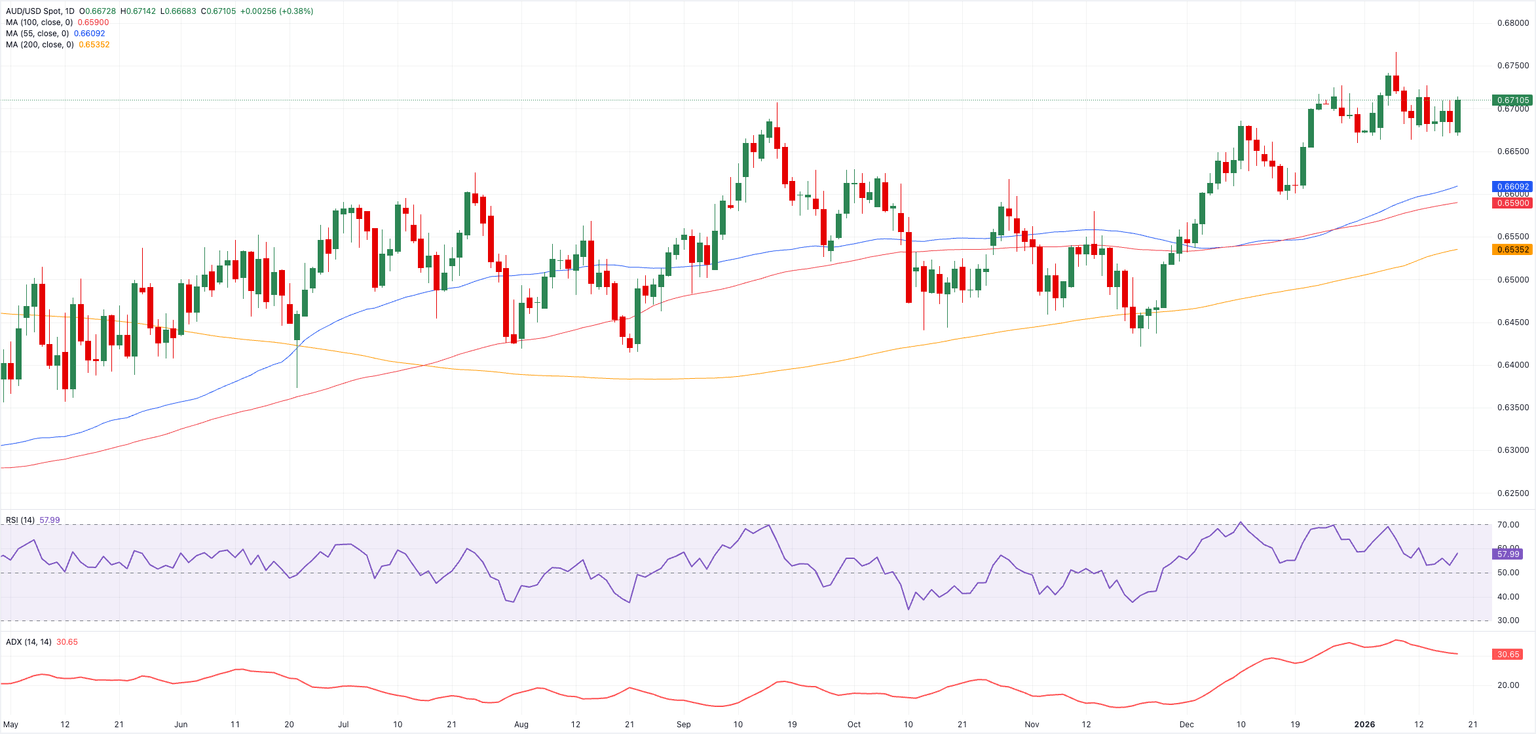1536x734 pixels.
Task: Click the 0.62500 price axis label
Action: pyautogui.click(x=1514, y=493)
